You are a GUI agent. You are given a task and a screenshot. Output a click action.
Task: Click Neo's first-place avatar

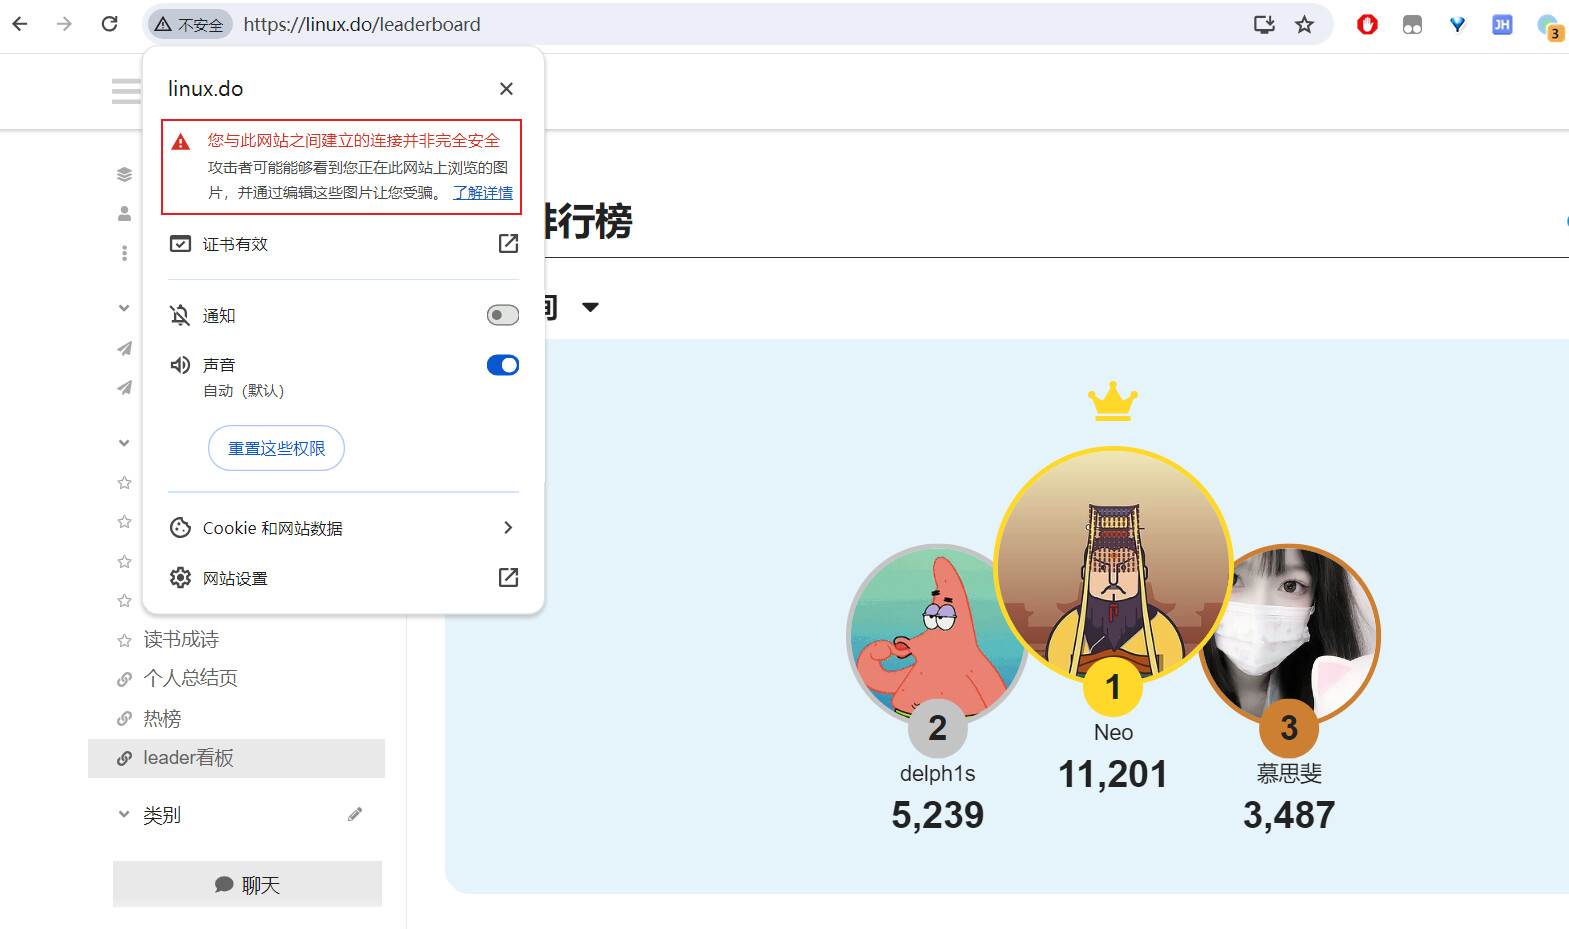[x=1113, y=564]
